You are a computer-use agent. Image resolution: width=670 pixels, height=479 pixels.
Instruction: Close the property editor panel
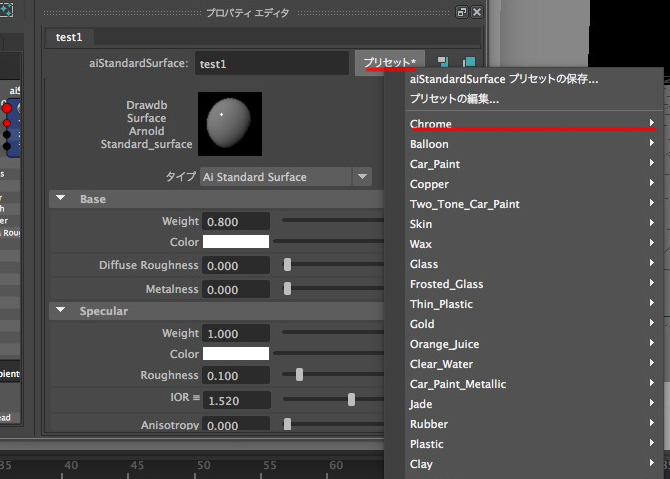pyautogui.click(x=477, y=12)
